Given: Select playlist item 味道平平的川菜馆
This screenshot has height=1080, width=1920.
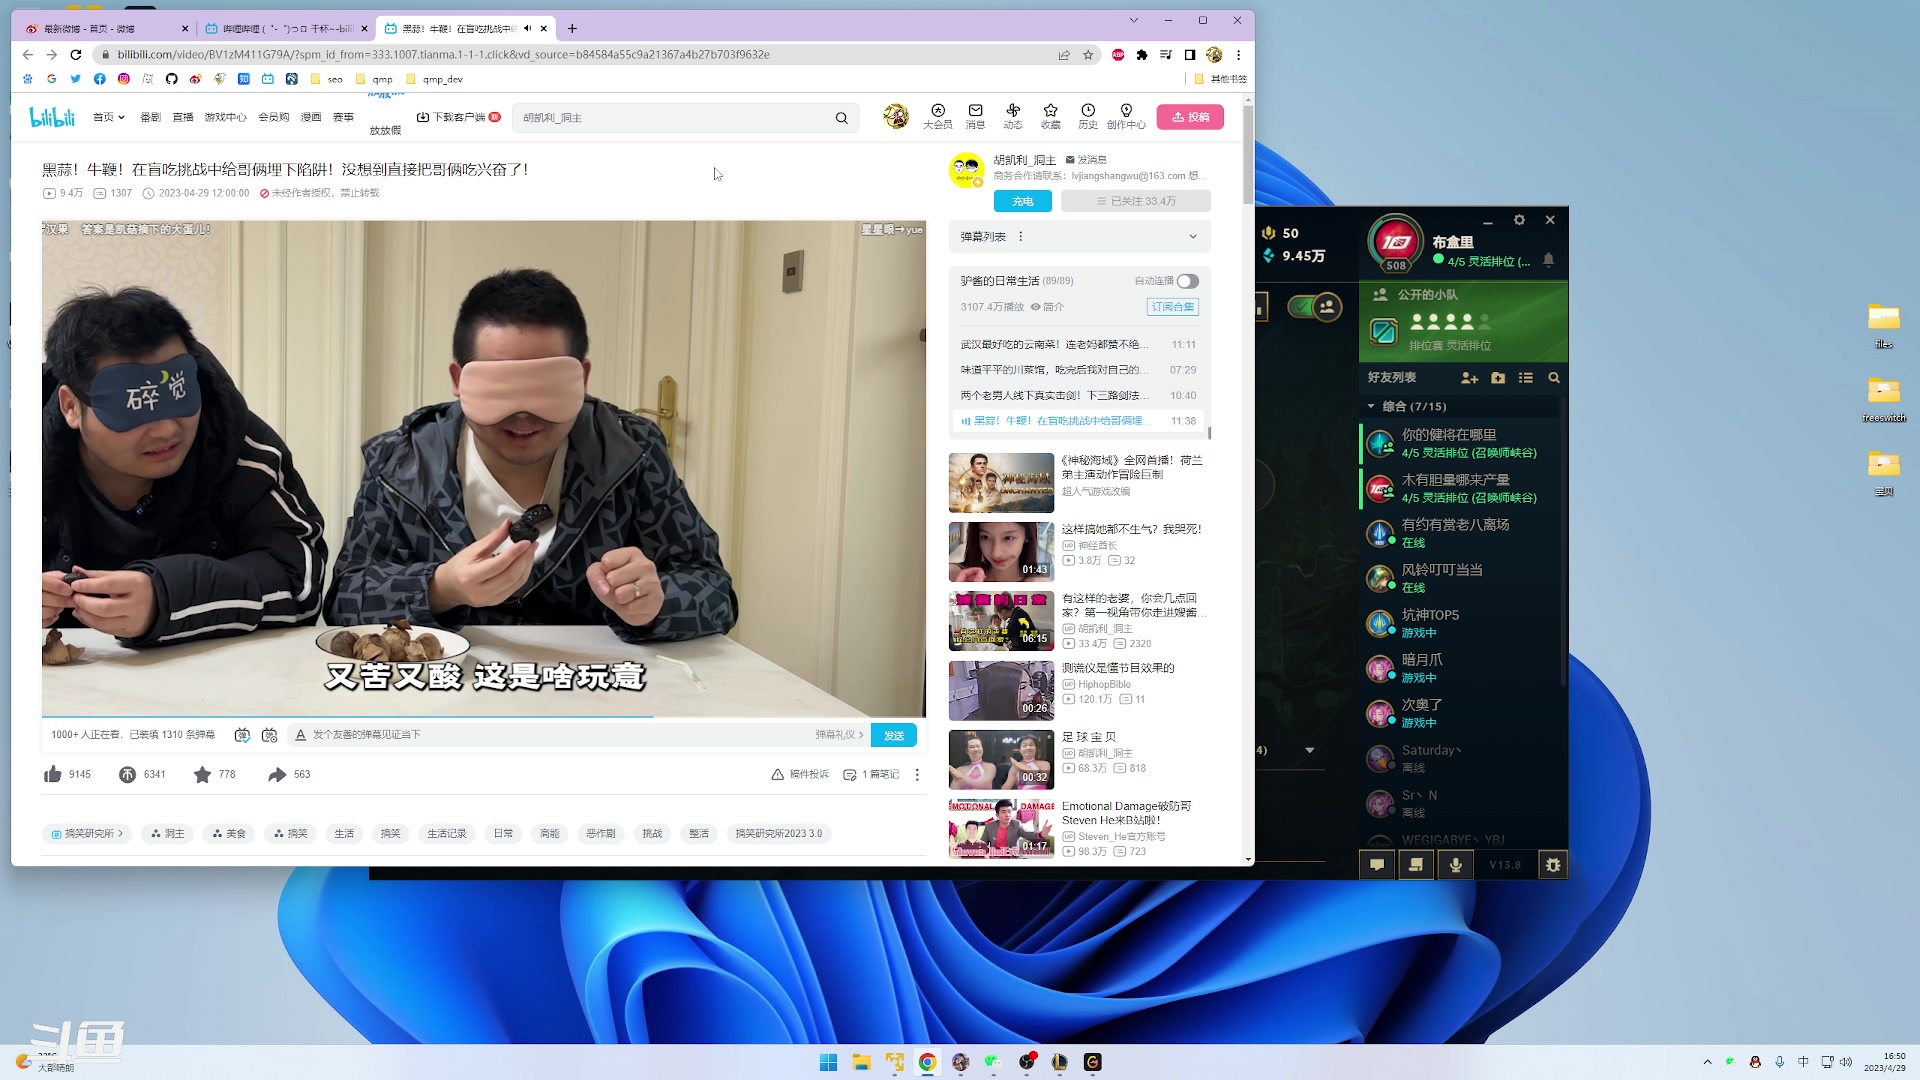Looking at the screenshot, I should tap(1078, 370).
